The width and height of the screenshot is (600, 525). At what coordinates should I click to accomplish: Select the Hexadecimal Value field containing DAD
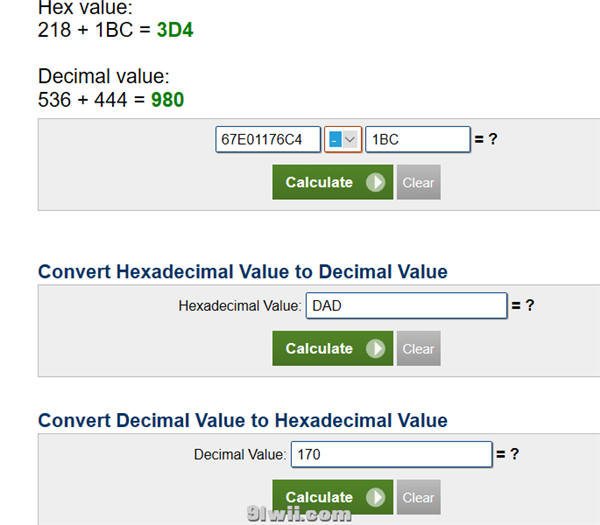coord(407,305)
